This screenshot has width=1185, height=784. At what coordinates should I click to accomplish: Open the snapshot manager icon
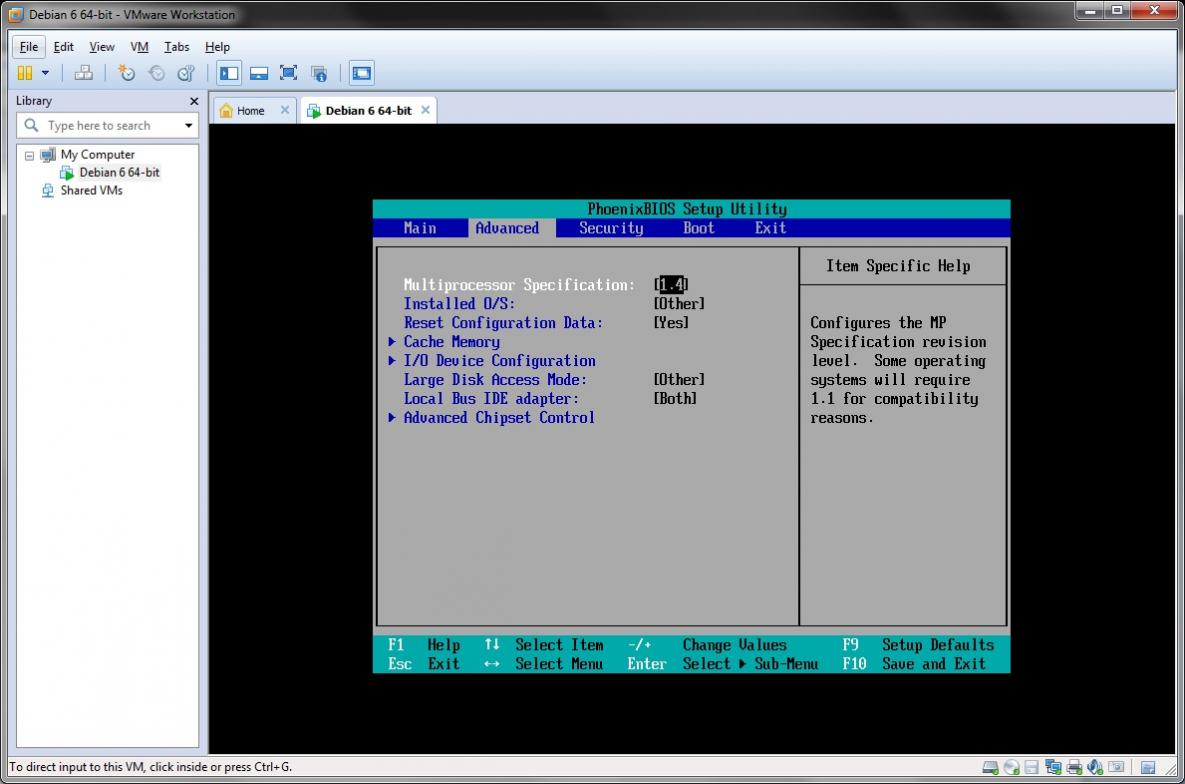coord(186,73)
